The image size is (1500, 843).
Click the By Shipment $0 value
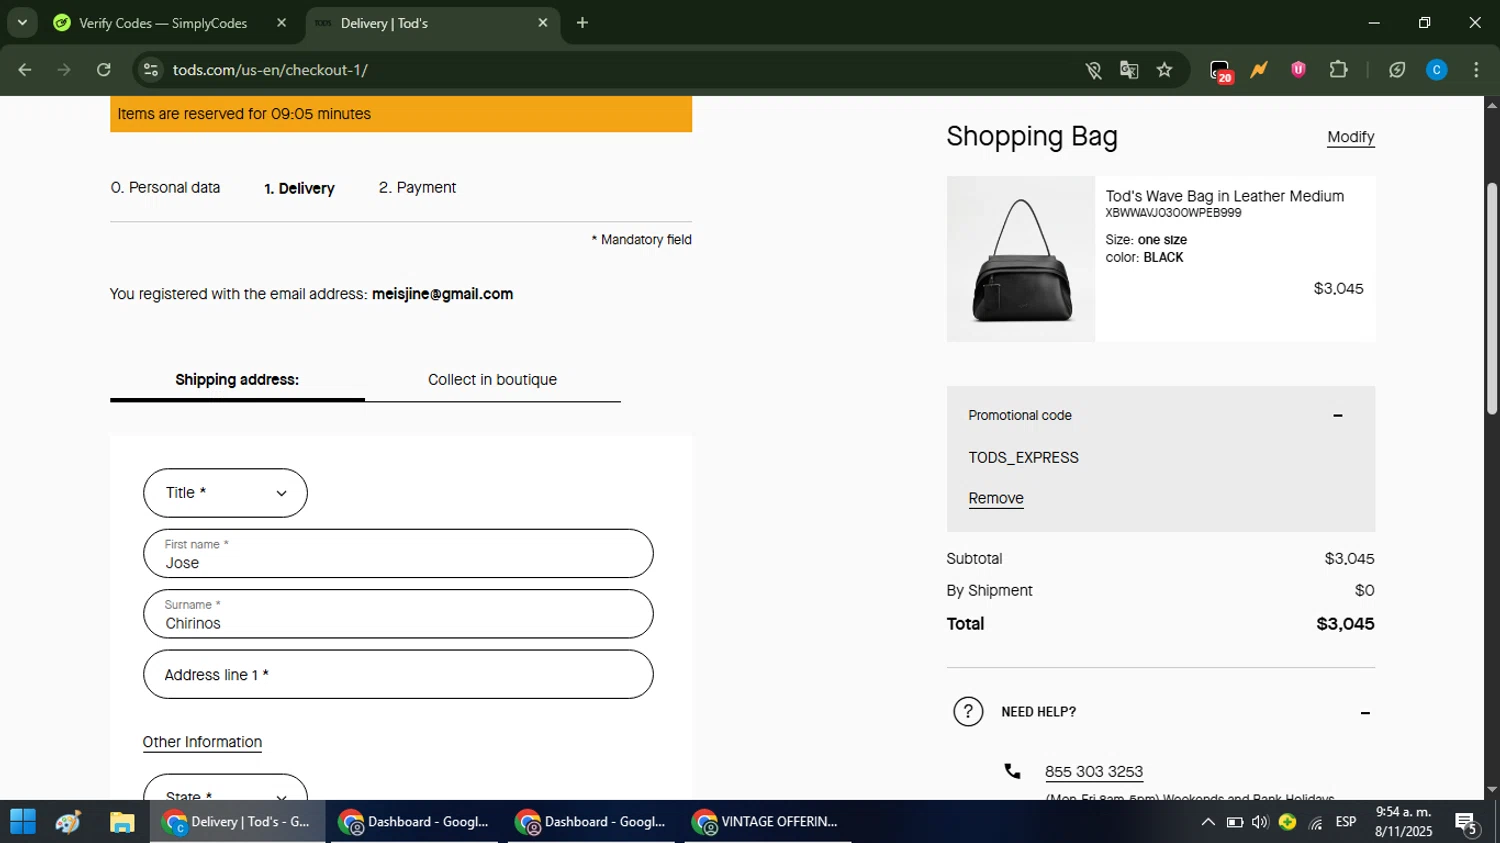(x=1364, y=591)
